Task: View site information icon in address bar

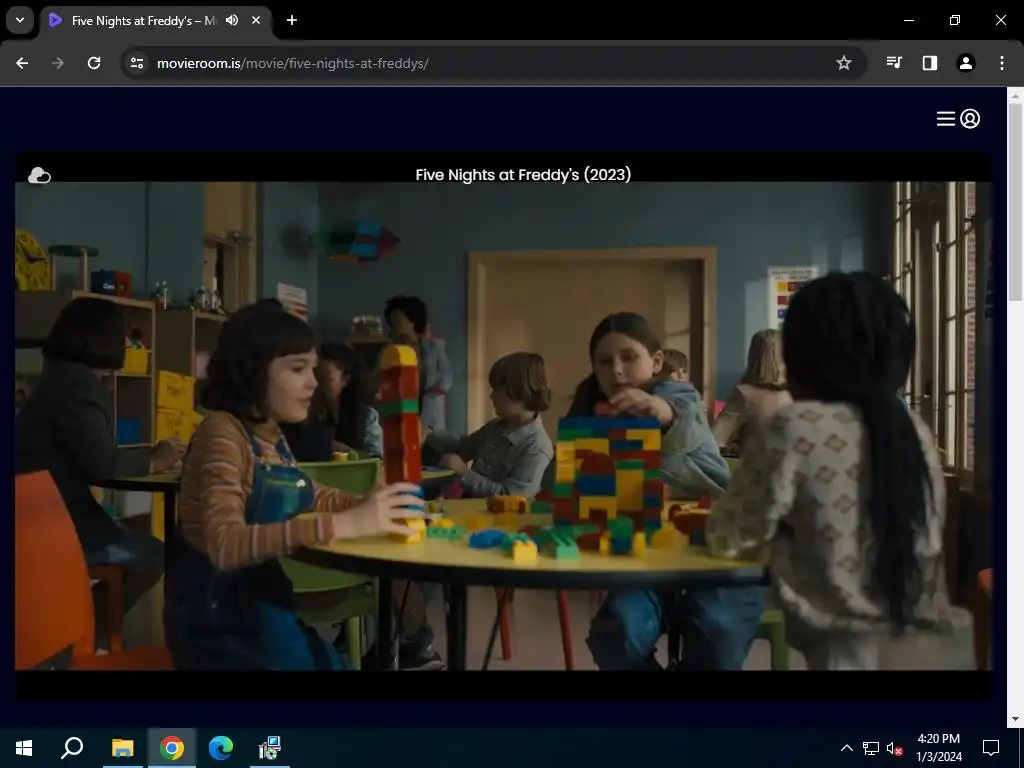Action: point(137,63)
